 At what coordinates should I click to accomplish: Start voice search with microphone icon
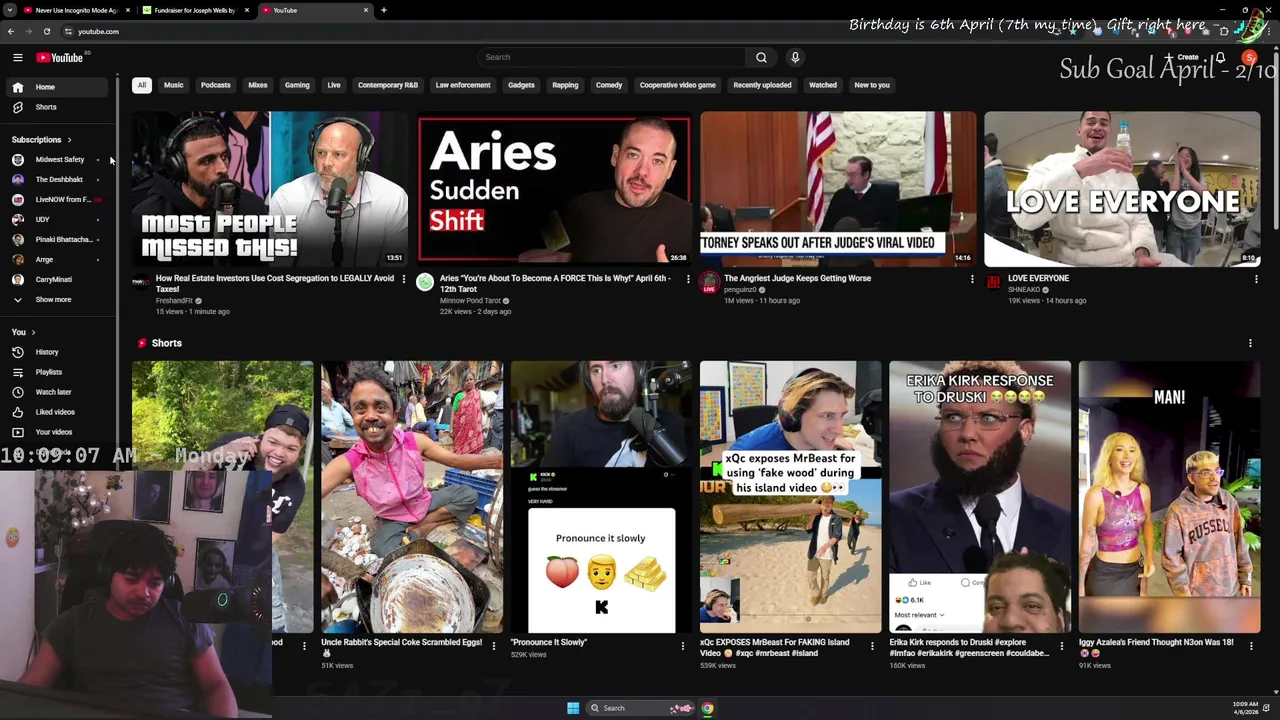click(795, 57)
